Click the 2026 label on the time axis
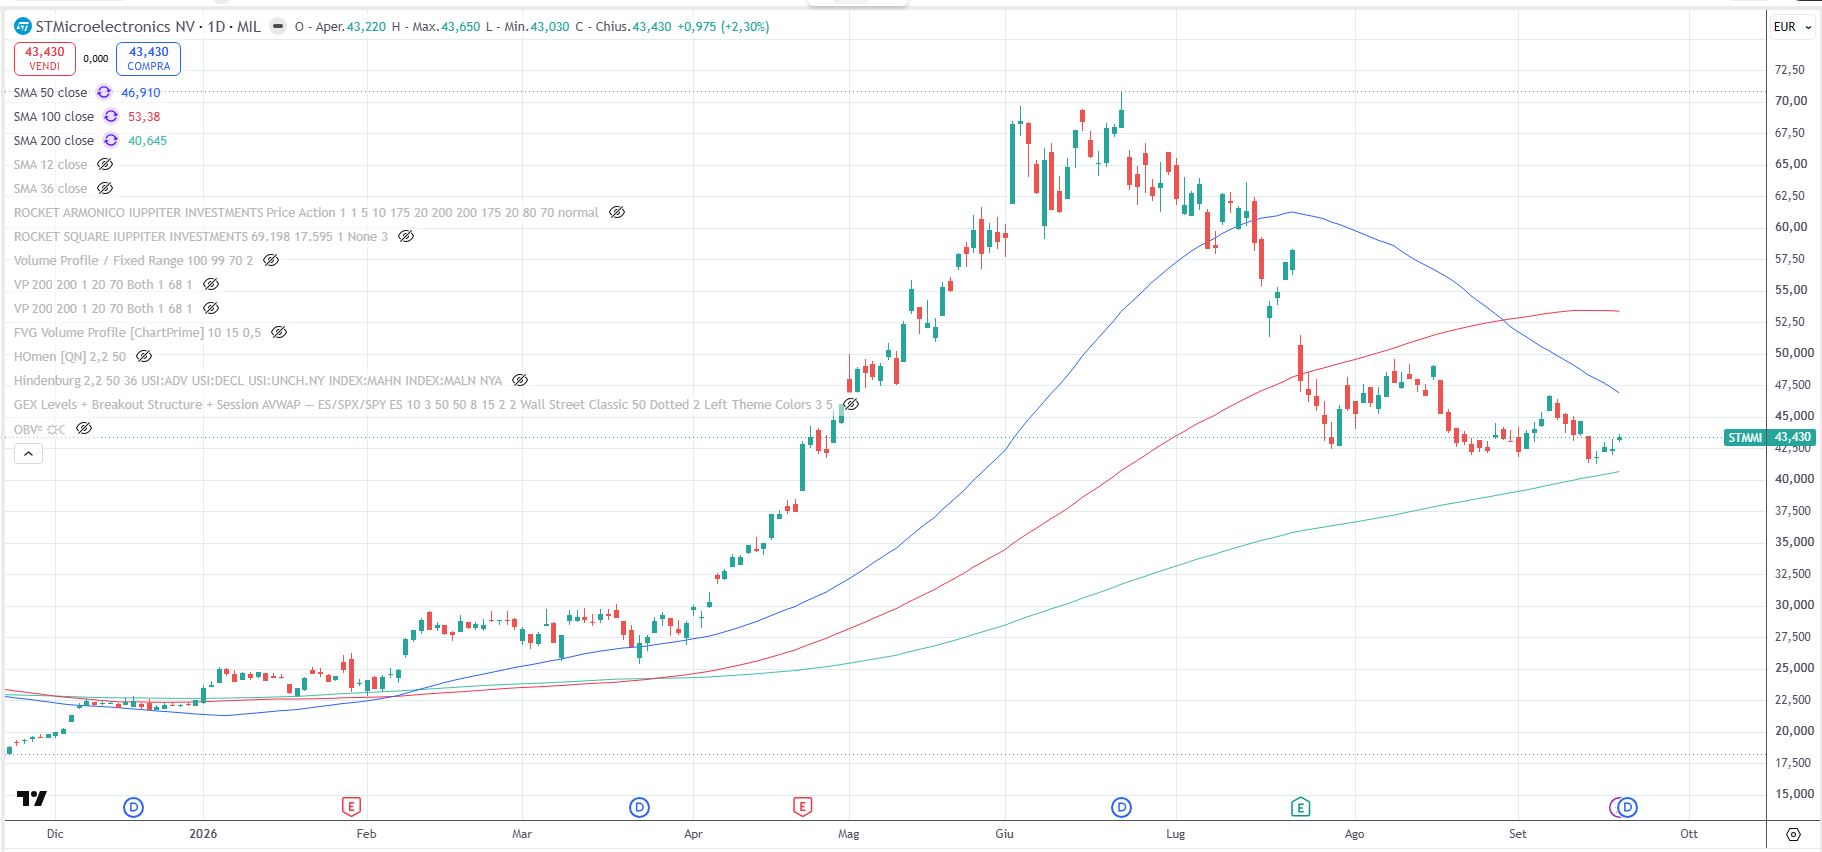 coord(203,834)
